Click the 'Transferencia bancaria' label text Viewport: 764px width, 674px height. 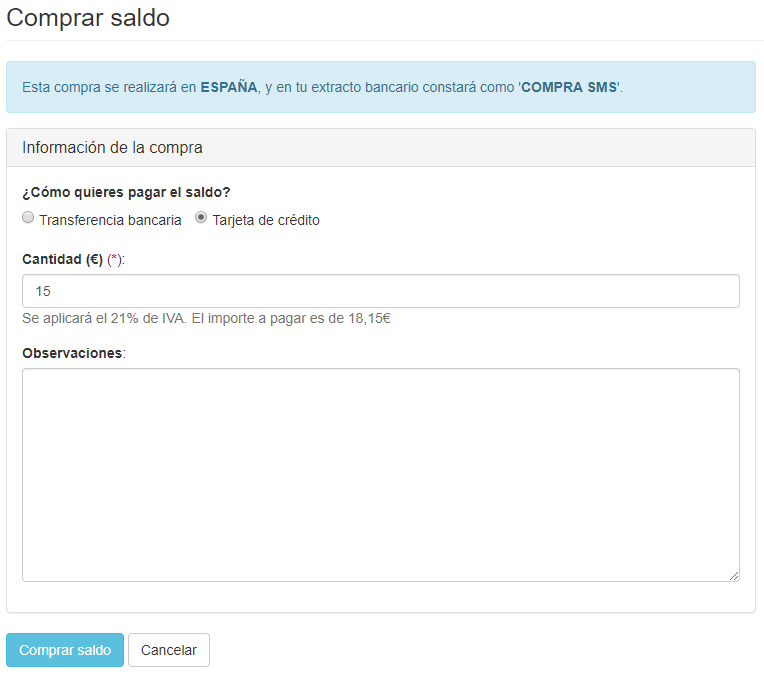coord(110,220)
